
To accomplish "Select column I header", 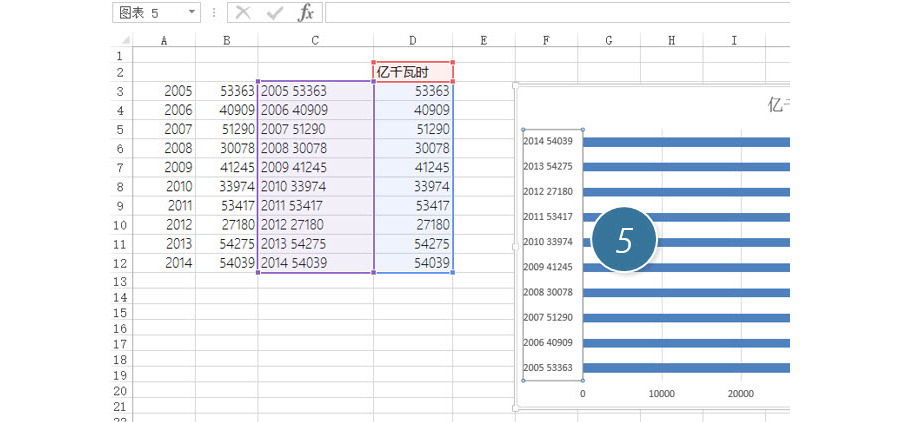I will click(734, 40).
